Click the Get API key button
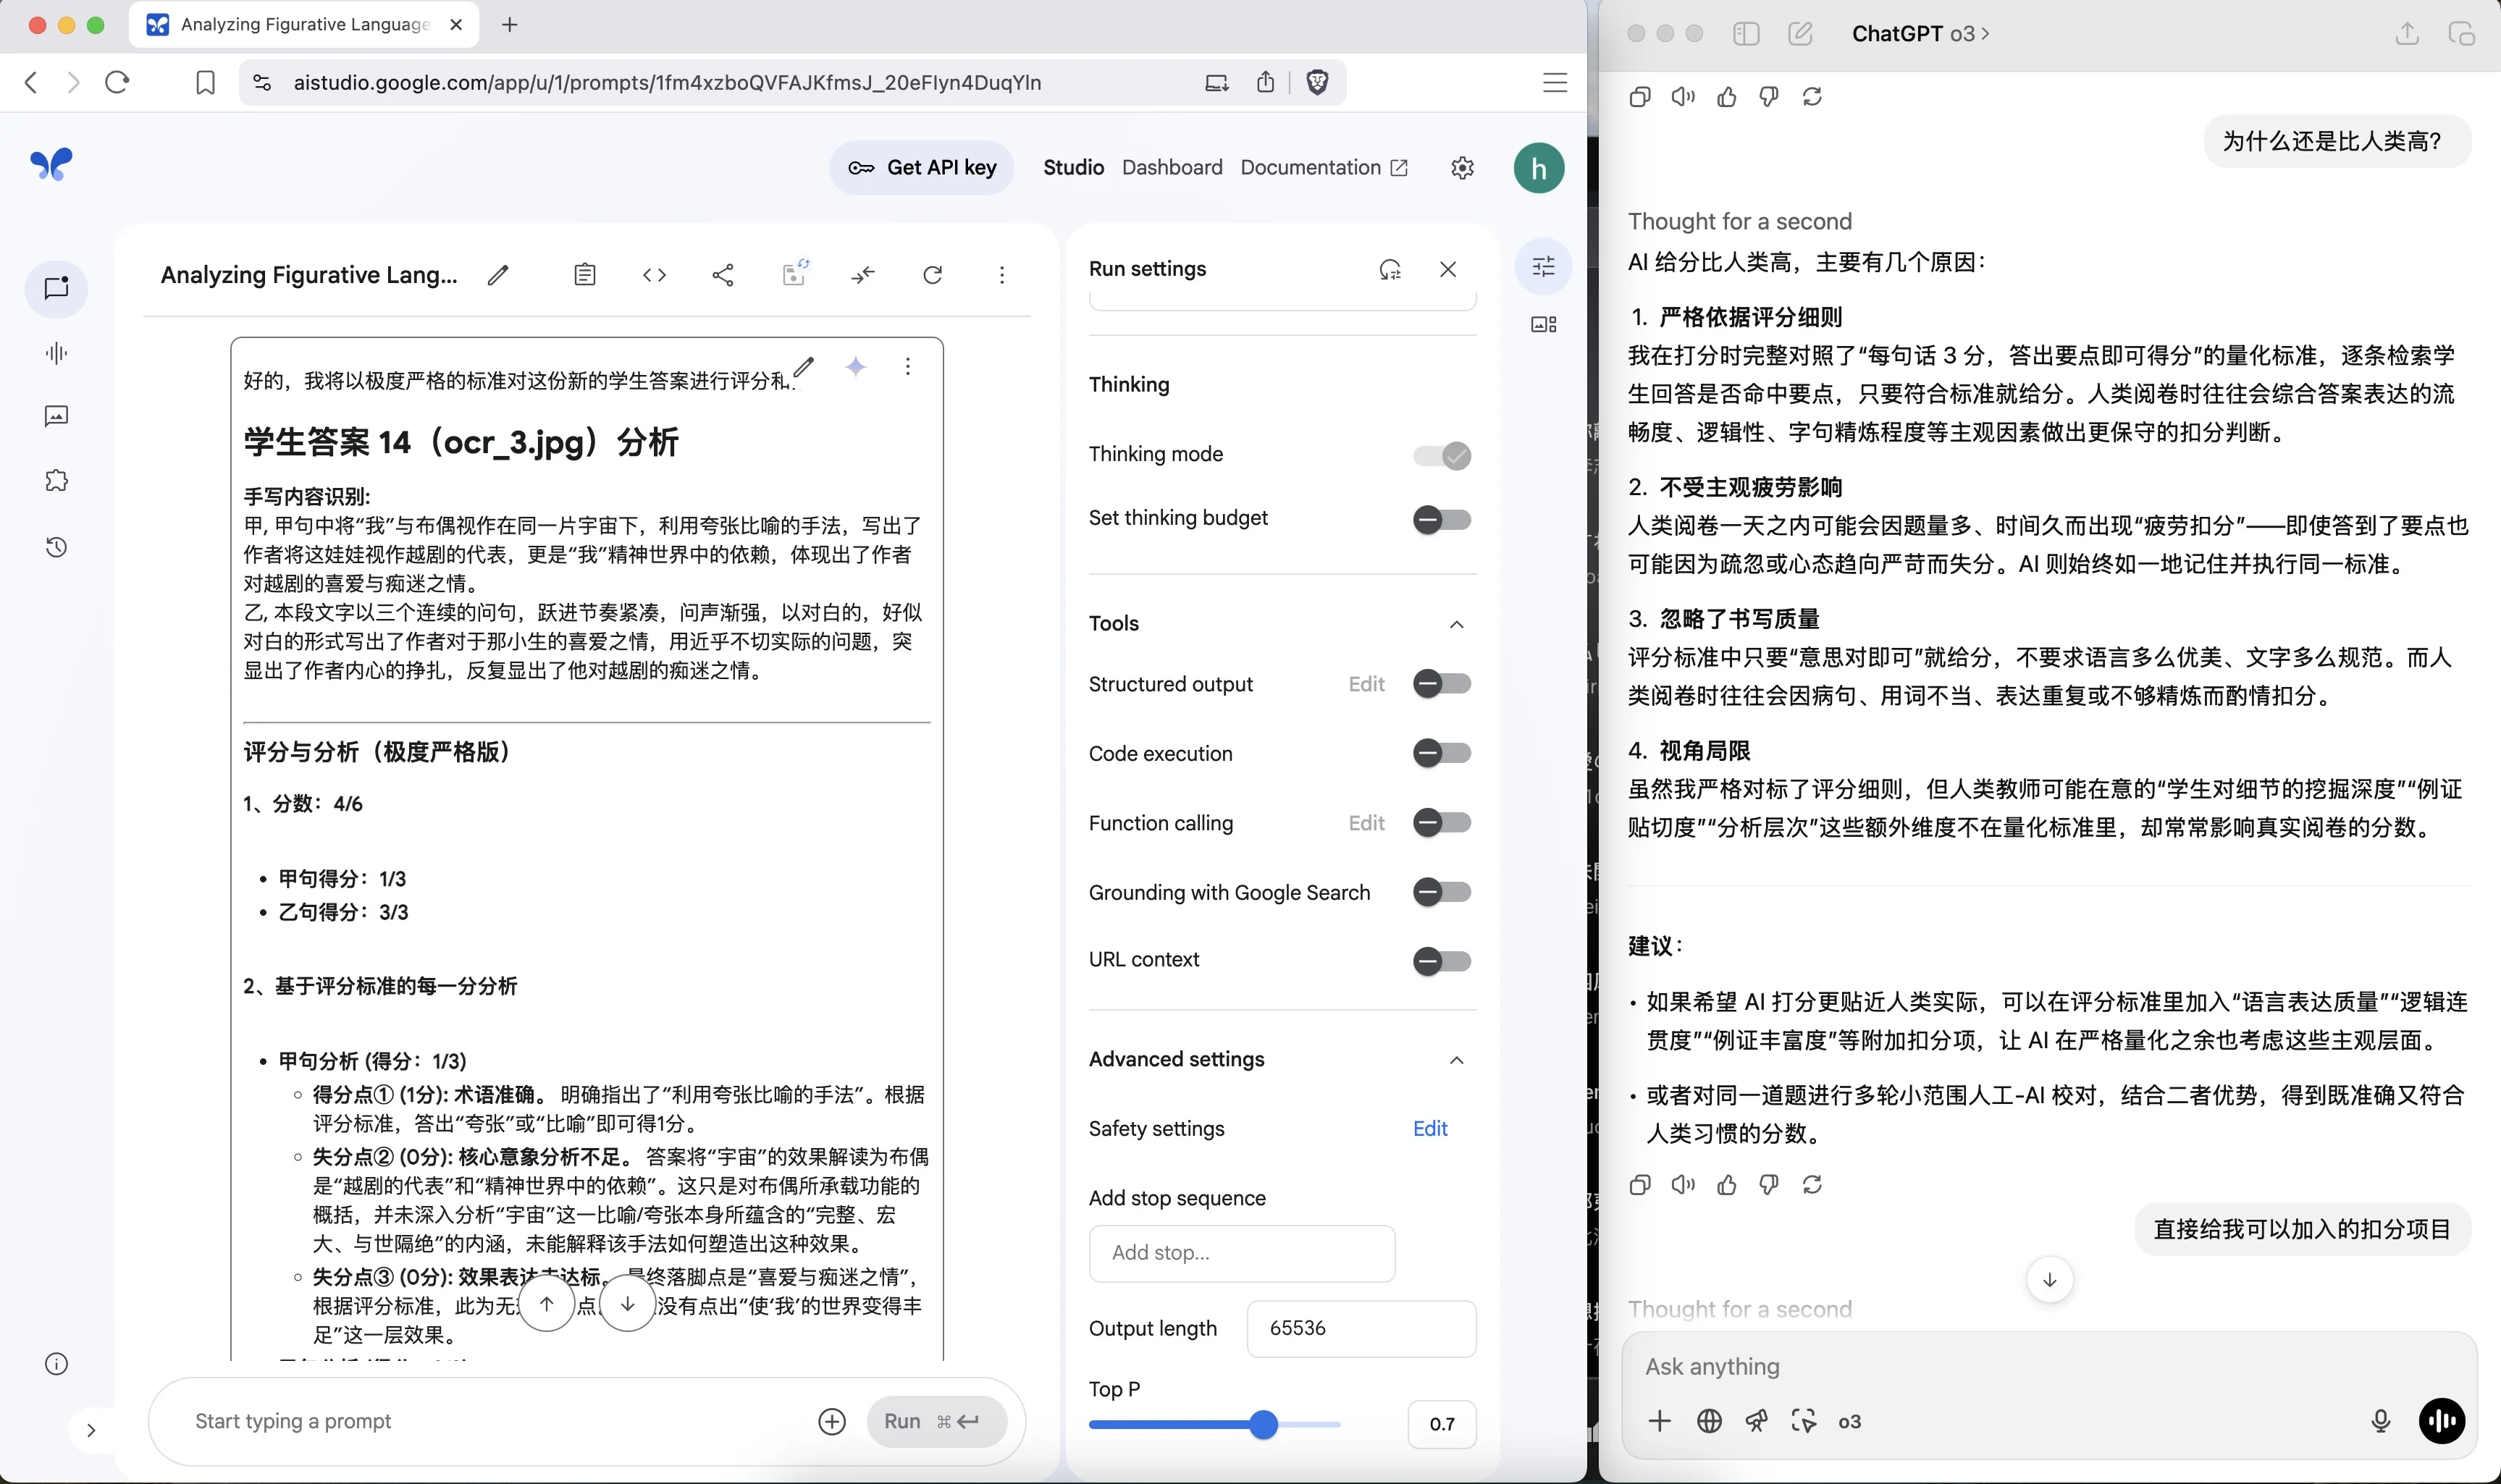This screenshot has height=1484, width=2501. click(x=922, y=167)
